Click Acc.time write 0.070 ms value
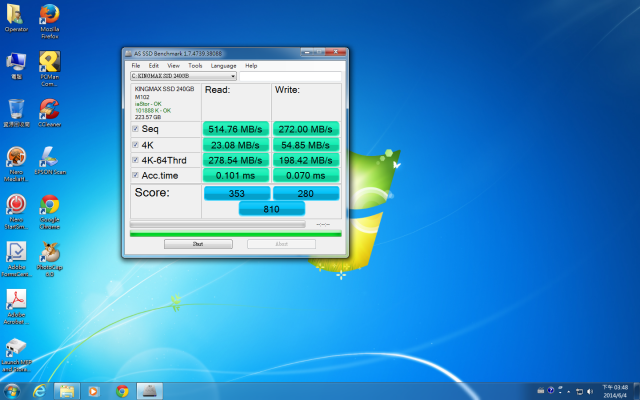 [x=306, y=176]
